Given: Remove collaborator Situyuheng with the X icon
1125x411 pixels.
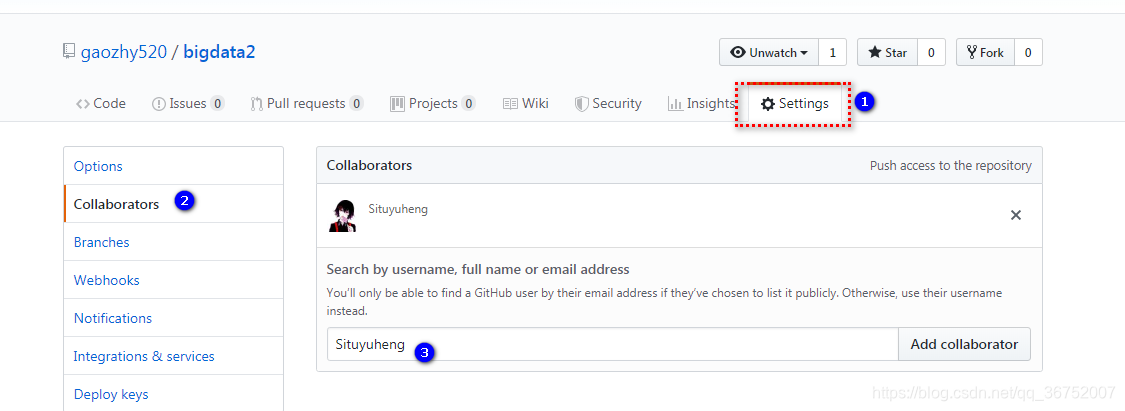Looking at the screenshot, I should point(1016,215).
